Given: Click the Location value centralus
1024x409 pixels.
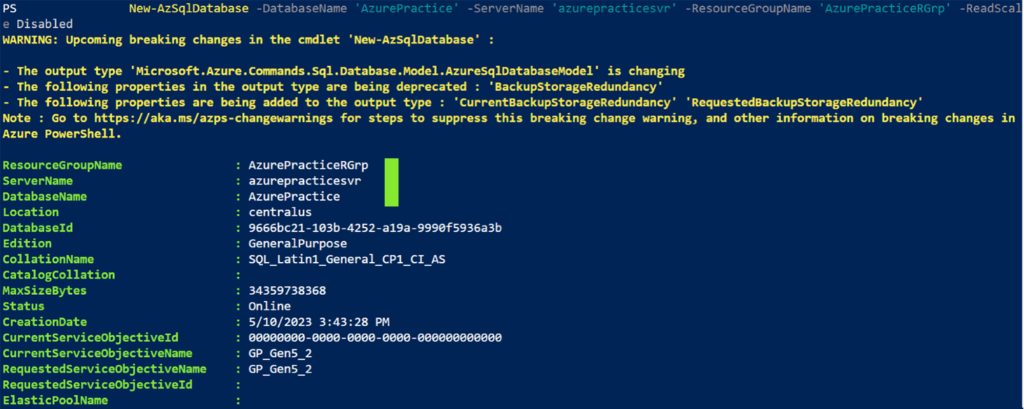Looking at the screenshot, I should (x=280, y=212).
